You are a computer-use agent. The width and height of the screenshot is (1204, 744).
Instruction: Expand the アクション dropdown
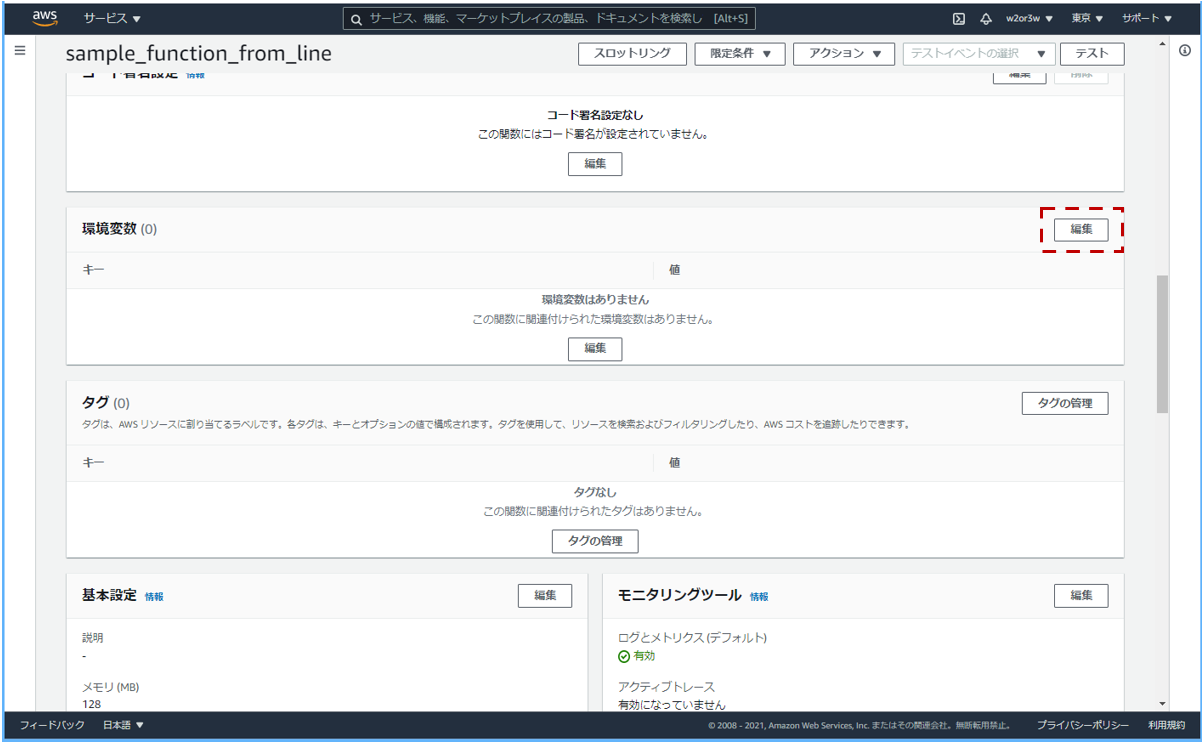click(843, 54)
